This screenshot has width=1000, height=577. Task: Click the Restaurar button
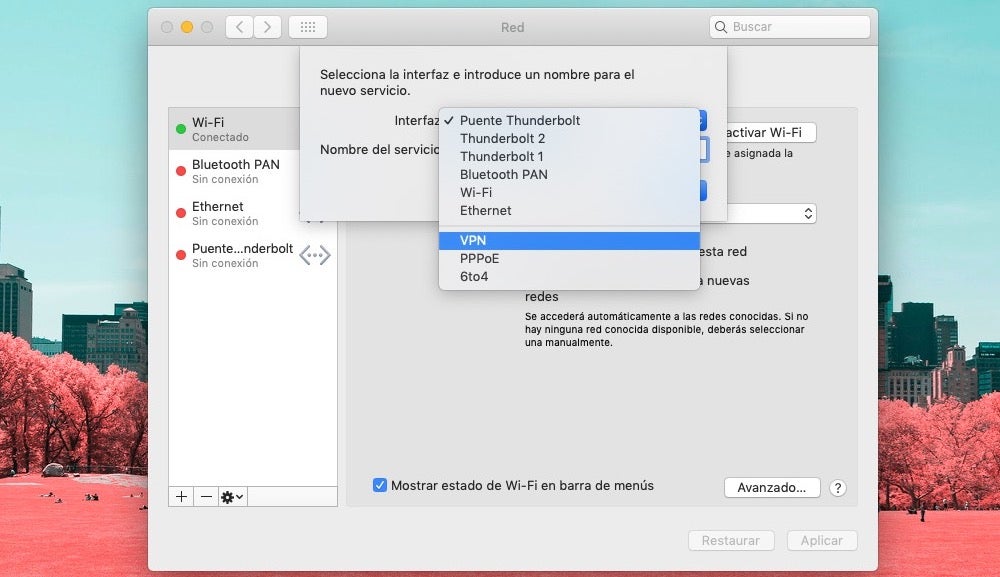(731, 540)
